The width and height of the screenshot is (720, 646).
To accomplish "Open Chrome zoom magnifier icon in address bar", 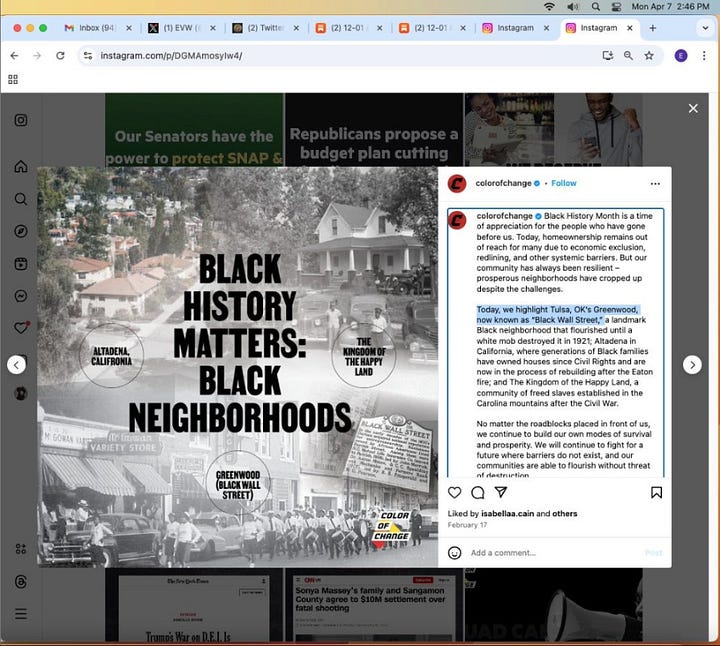I will point(628,56).
